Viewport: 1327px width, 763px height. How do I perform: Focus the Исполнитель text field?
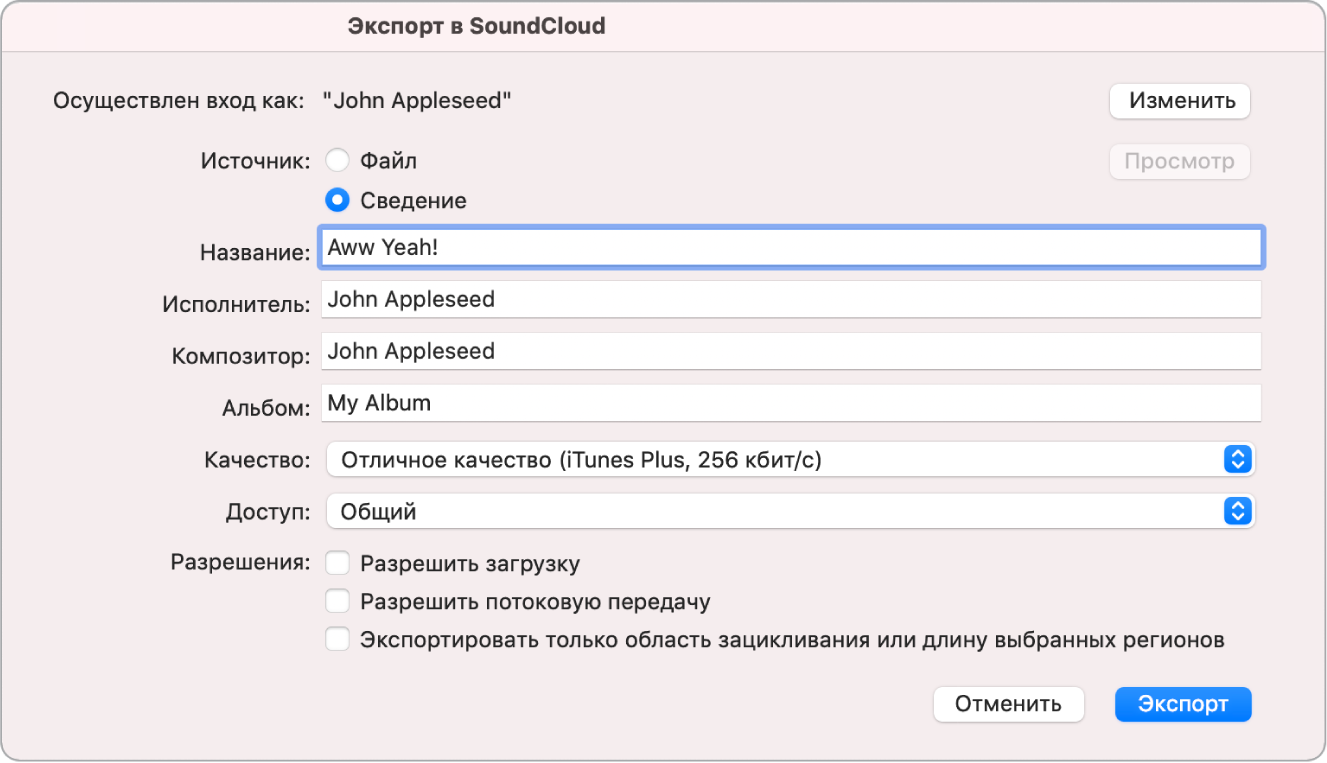coord(790,299)
